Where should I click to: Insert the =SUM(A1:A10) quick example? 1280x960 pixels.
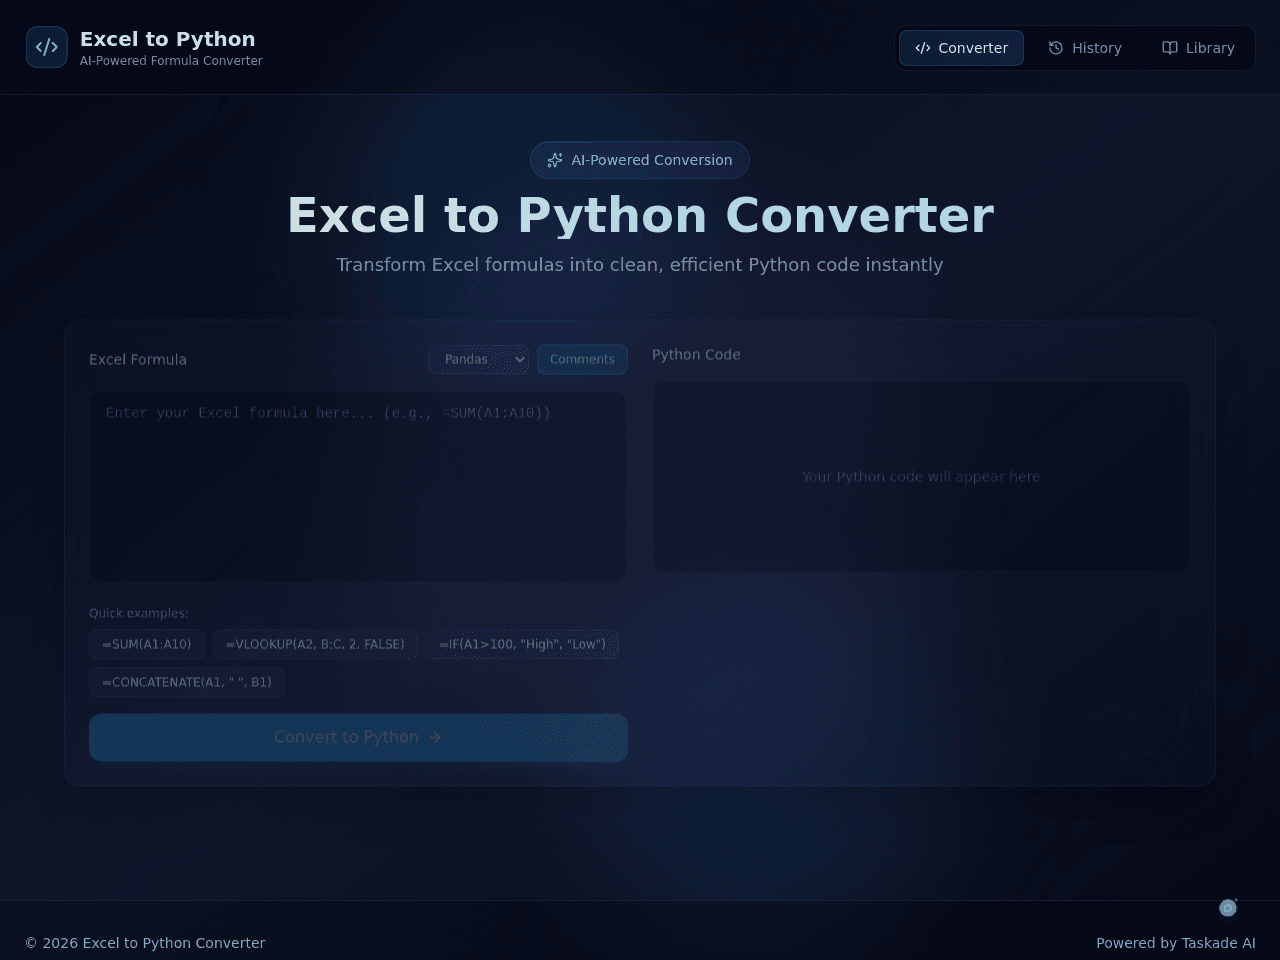[x=147, y=644]
